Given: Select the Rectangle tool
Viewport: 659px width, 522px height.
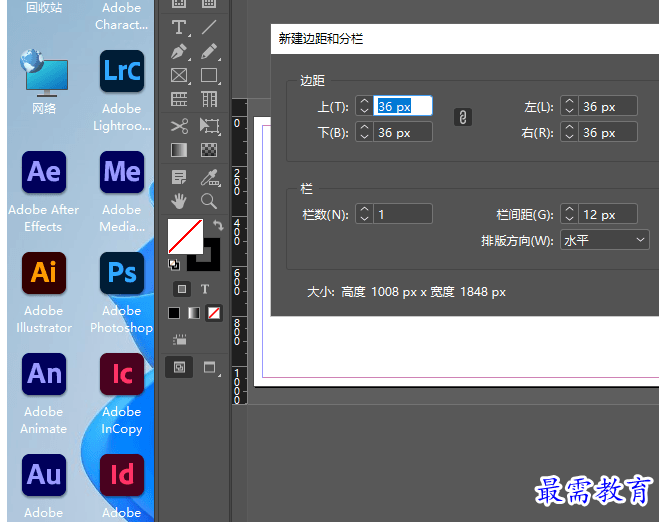Looking at the screenshot, I should click(x=209, y=76).
